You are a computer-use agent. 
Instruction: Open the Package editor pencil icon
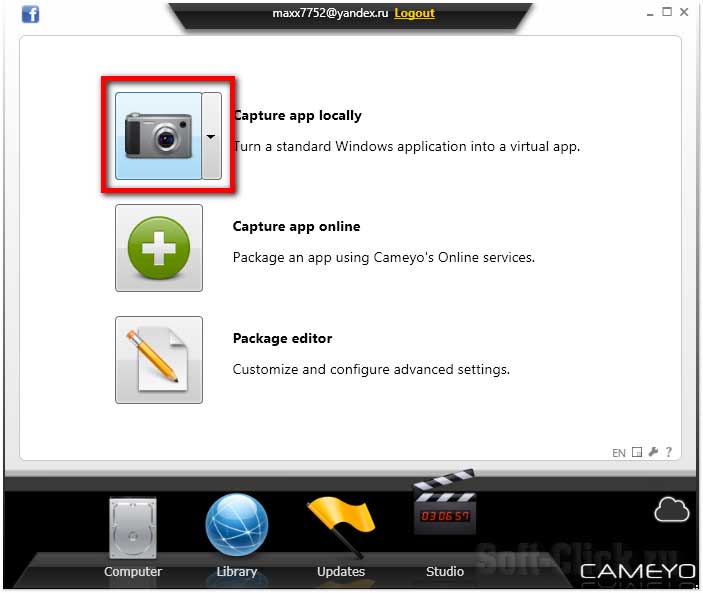(x=159, y=360)
